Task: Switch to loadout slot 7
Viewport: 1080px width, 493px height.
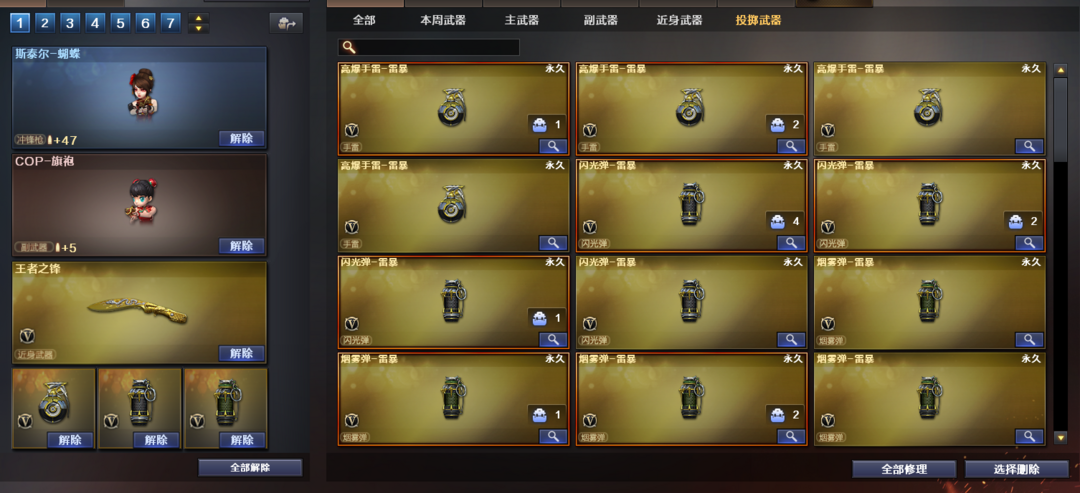Action: (x=171, y=23)
